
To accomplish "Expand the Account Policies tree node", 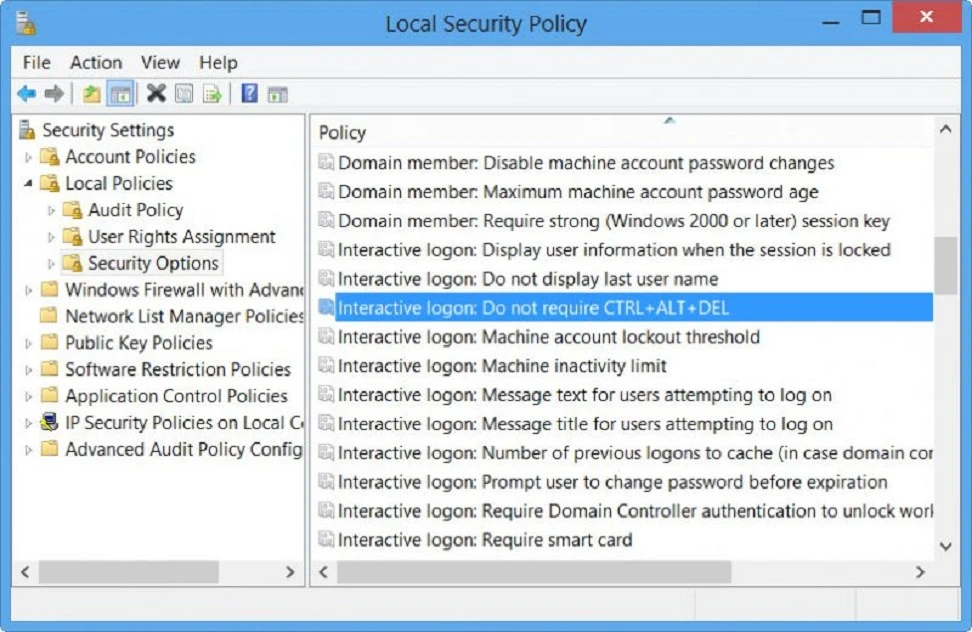I will [28, 157].
